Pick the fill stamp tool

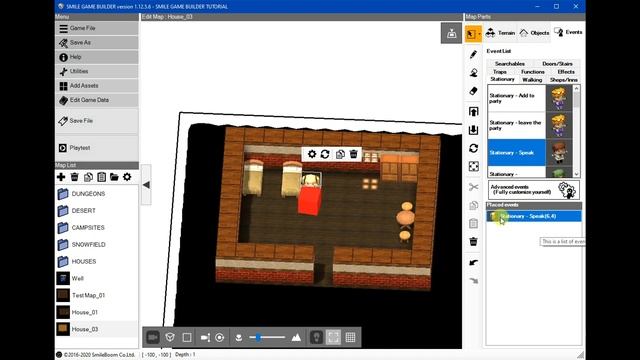click(473, 73)
